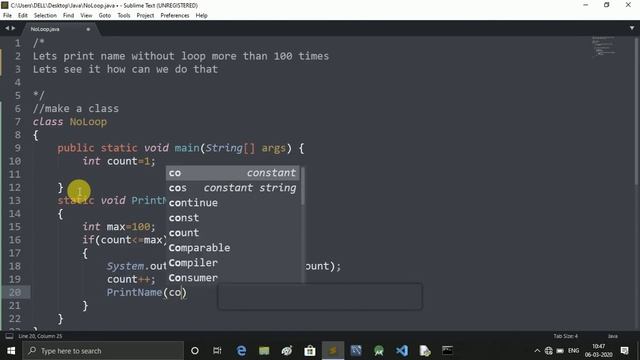
Task: Open the Windows notification center
Action: (x=624, y=351)
